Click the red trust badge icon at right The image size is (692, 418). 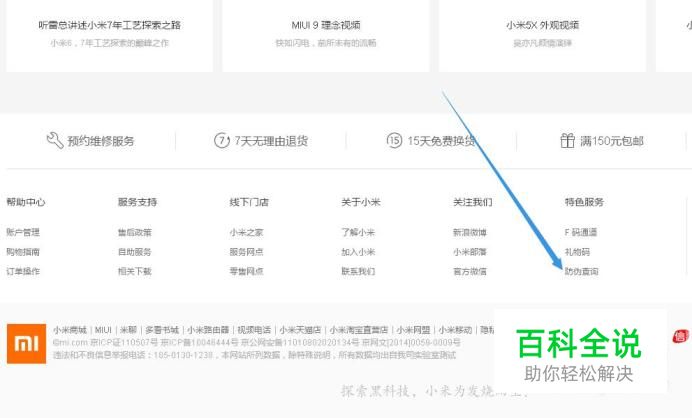coord(680,336)
